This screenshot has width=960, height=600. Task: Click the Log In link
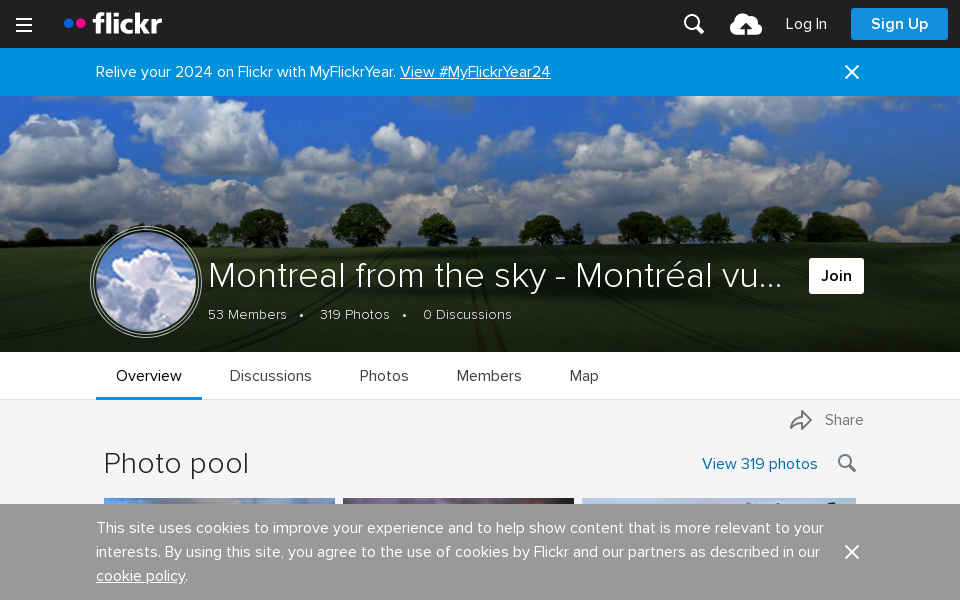pos(806,24)
